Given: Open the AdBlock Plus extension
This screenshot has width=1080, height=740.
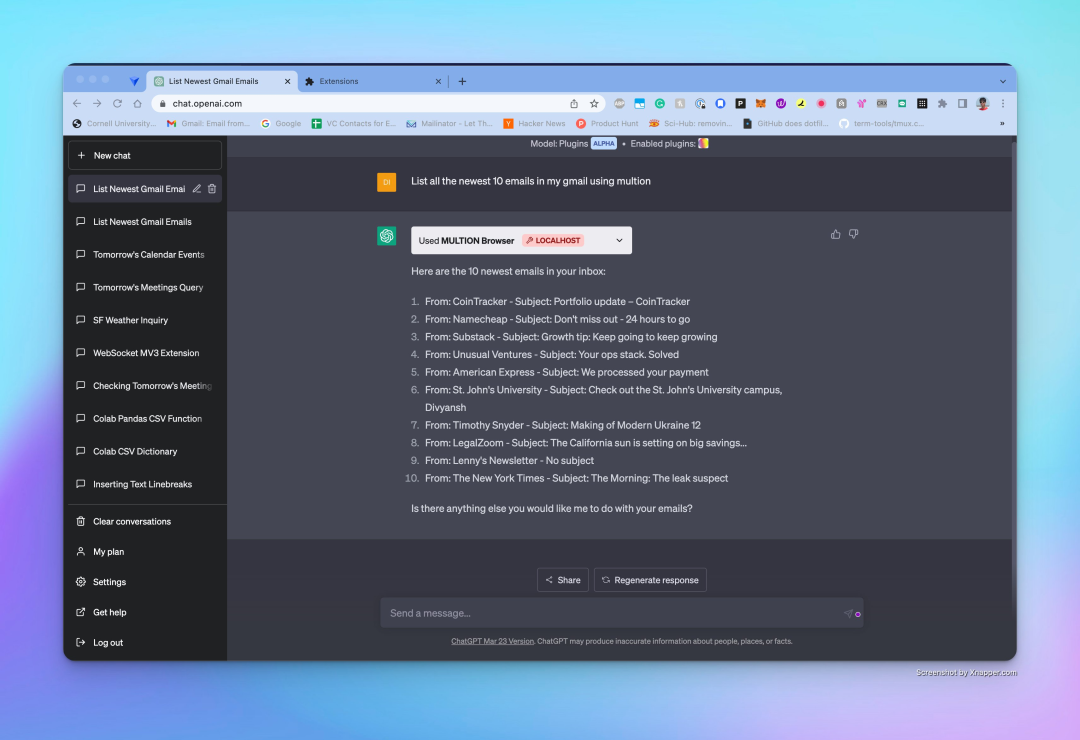Looking at the screenshot, I should (x=619, y=103).
